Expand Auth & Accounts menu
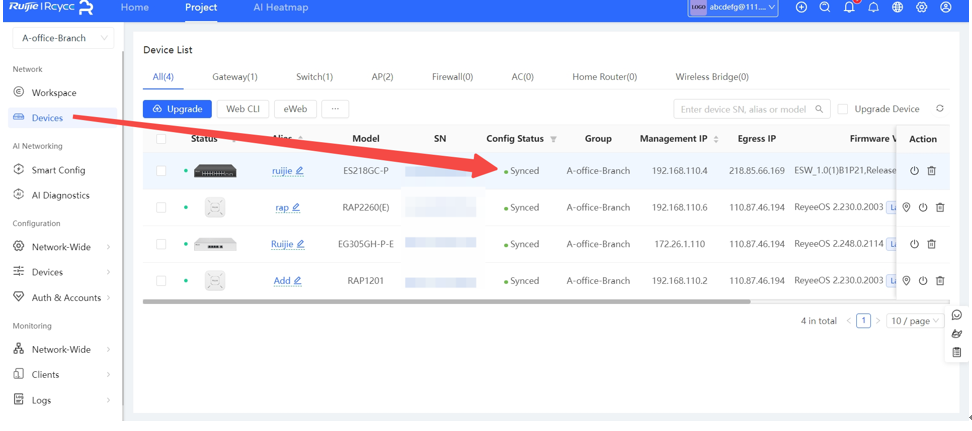Screen dimensions: 972x431 click(x=63, y=298)
